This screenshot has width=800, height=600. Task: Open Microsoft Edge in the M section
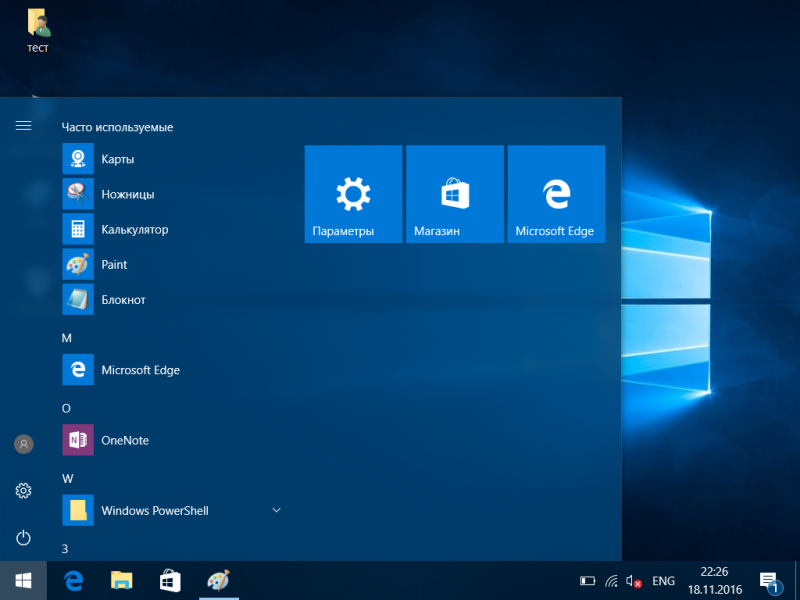pos(78,369)
